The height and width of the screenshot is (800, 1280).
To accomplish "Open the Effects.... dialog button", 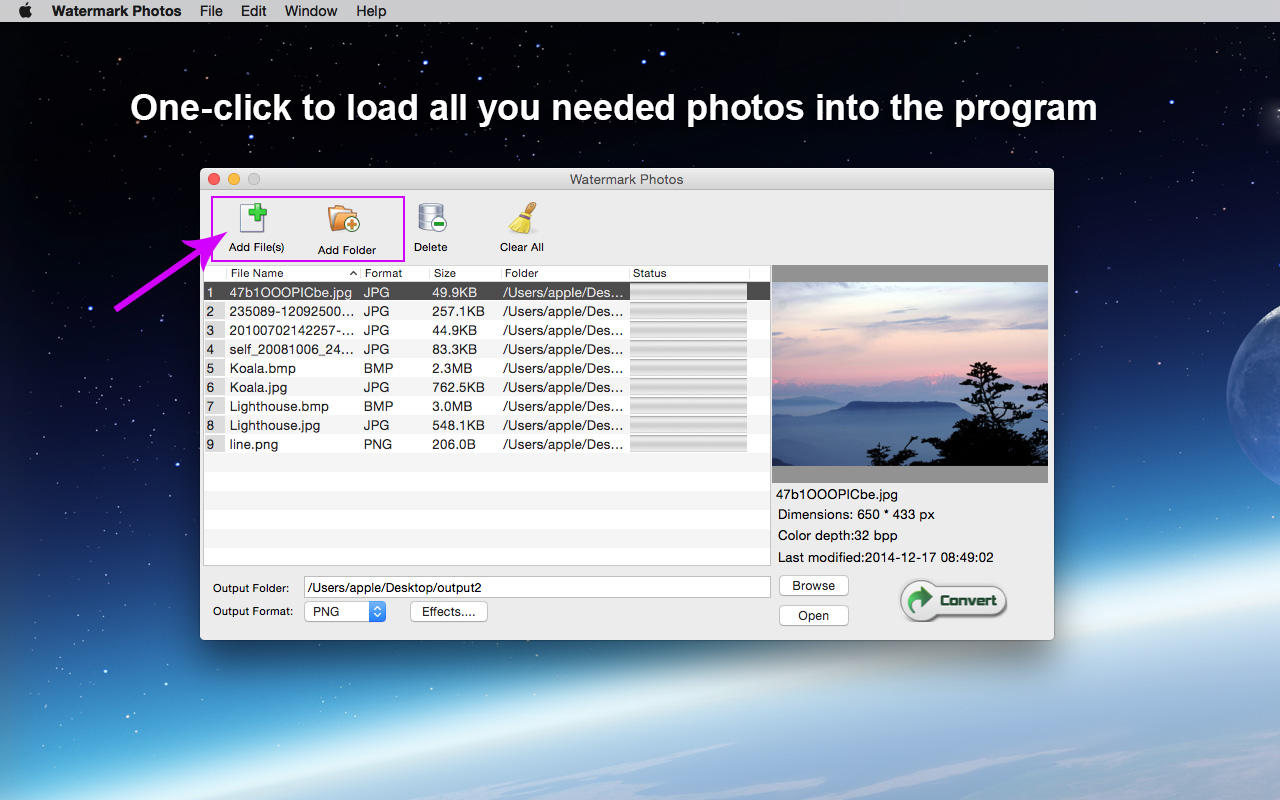I will [x=448, y=611].
